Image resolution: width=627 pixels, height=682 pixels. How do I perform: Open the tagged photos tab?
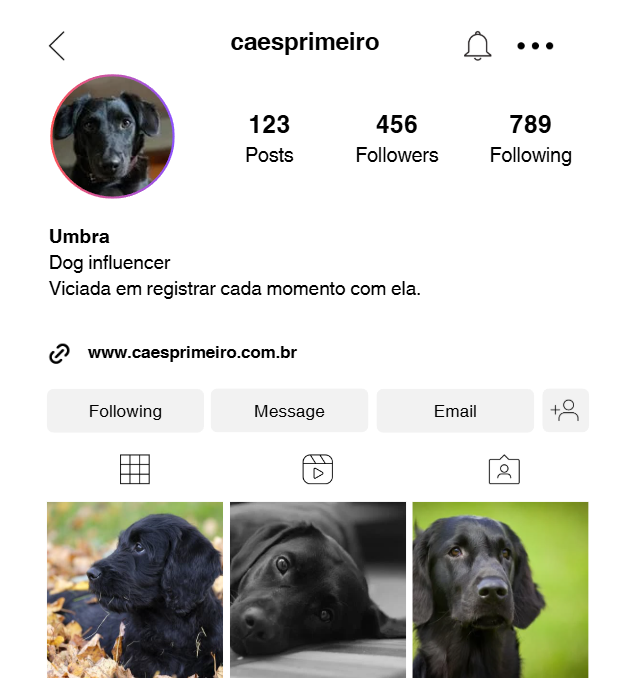[x=504, y=469]
